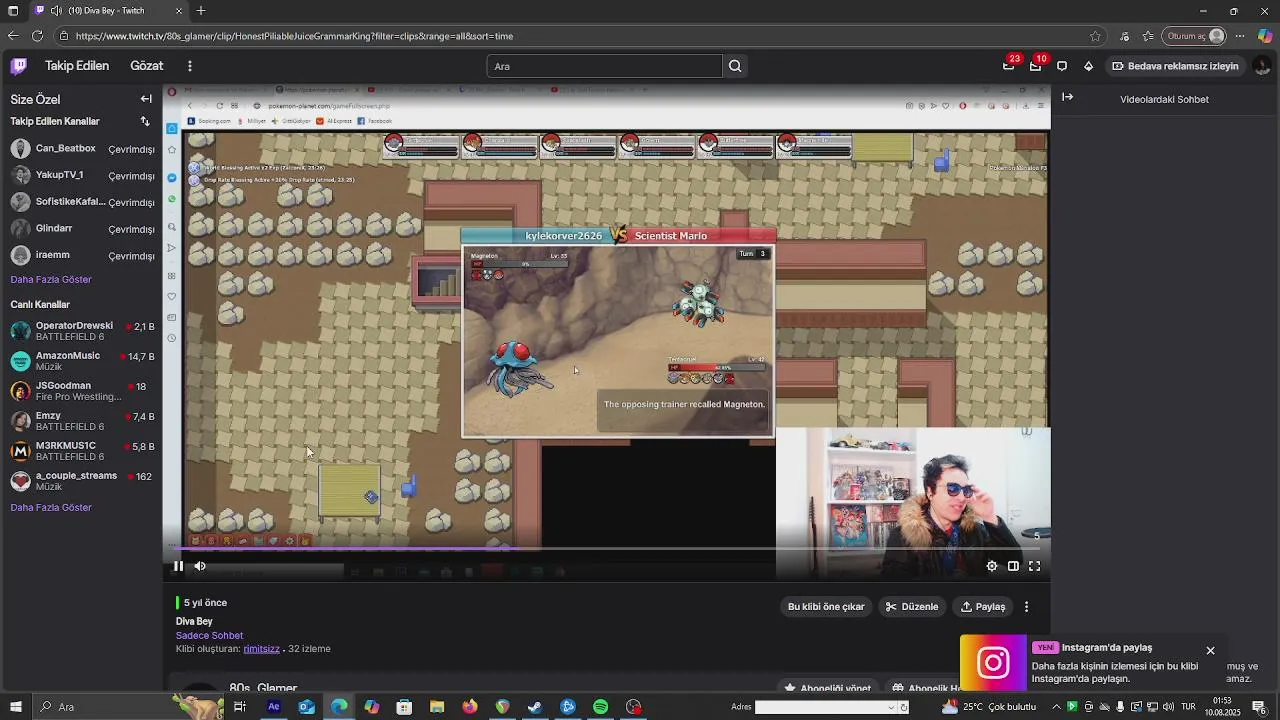Open YakupTV_1 channel in sidebar
The height and width of the screenshot is (720, 1280).
click(82, 175)
